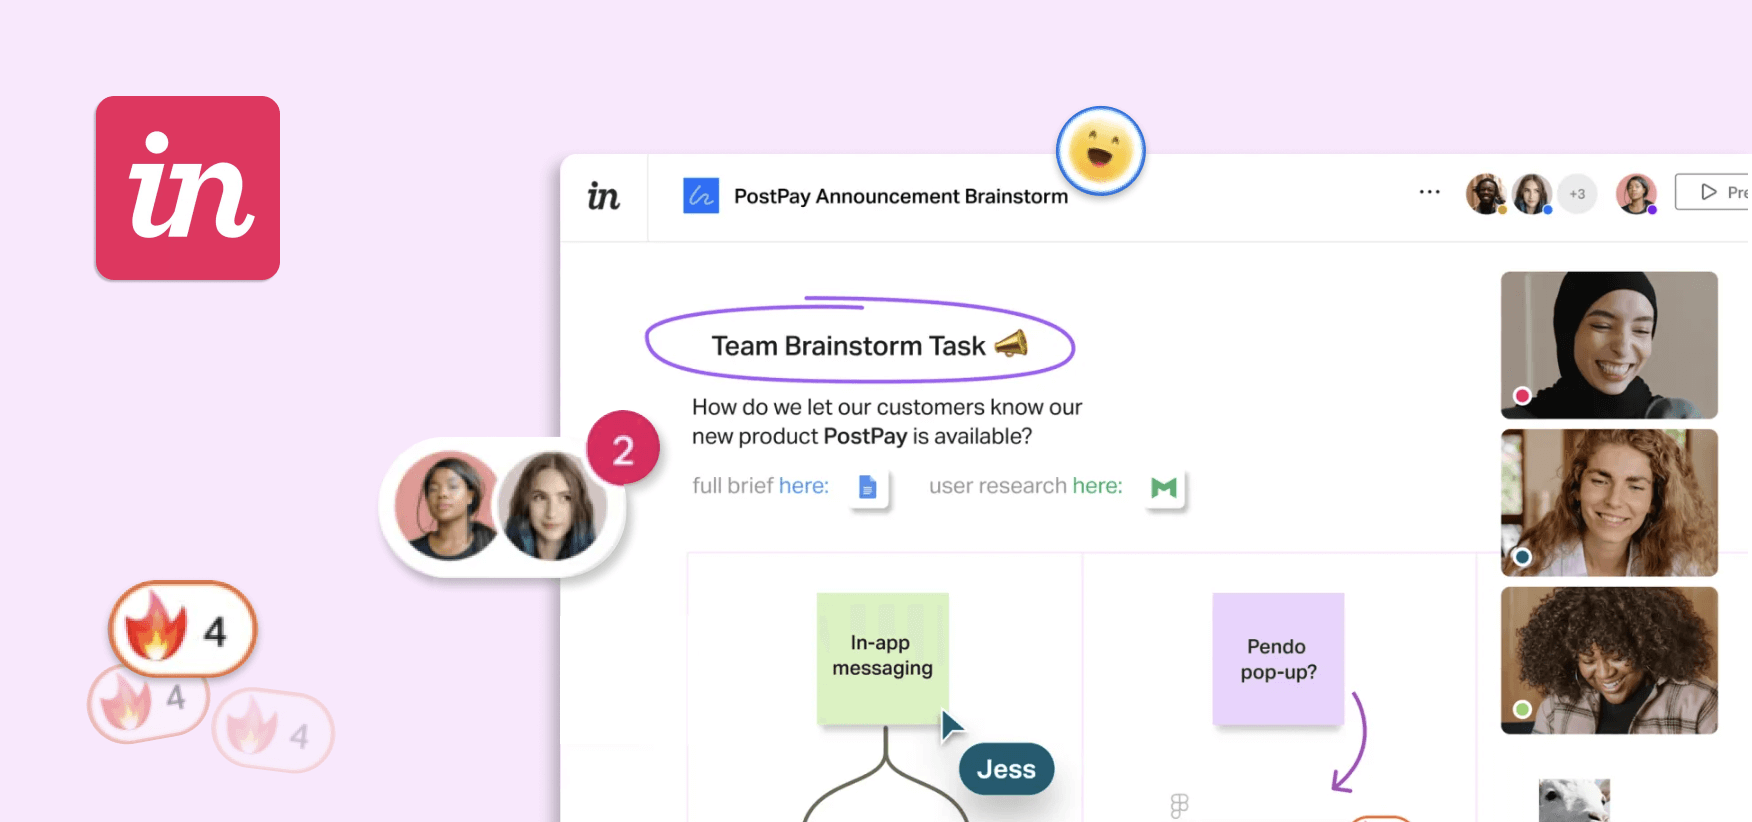Show the +3 additional collaborators
The width and height of the screenshot is (1752, 822).
pos(1577,194)
